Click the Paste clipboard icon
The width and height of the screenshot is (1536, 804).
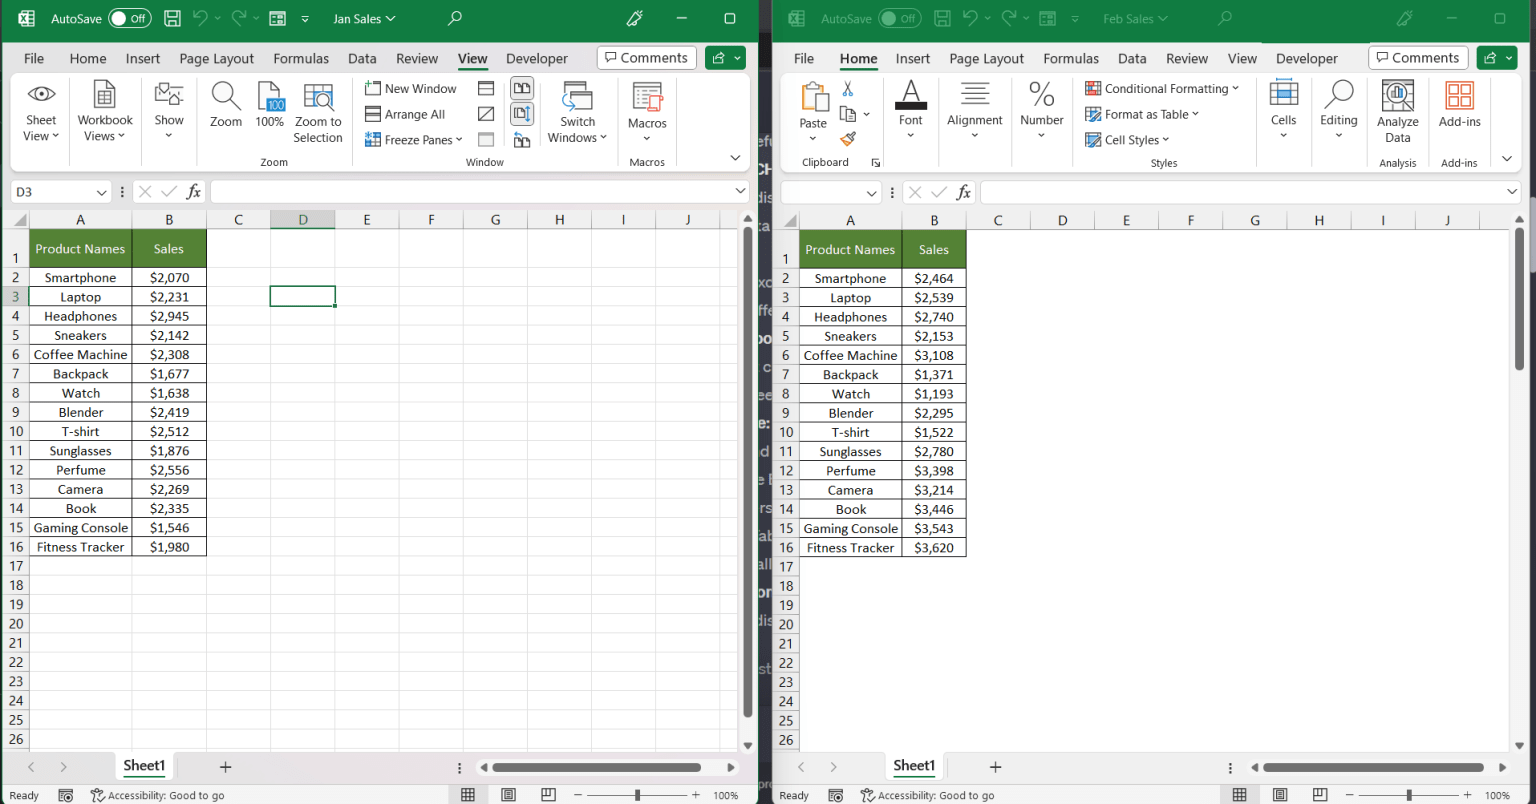[814, 97]
